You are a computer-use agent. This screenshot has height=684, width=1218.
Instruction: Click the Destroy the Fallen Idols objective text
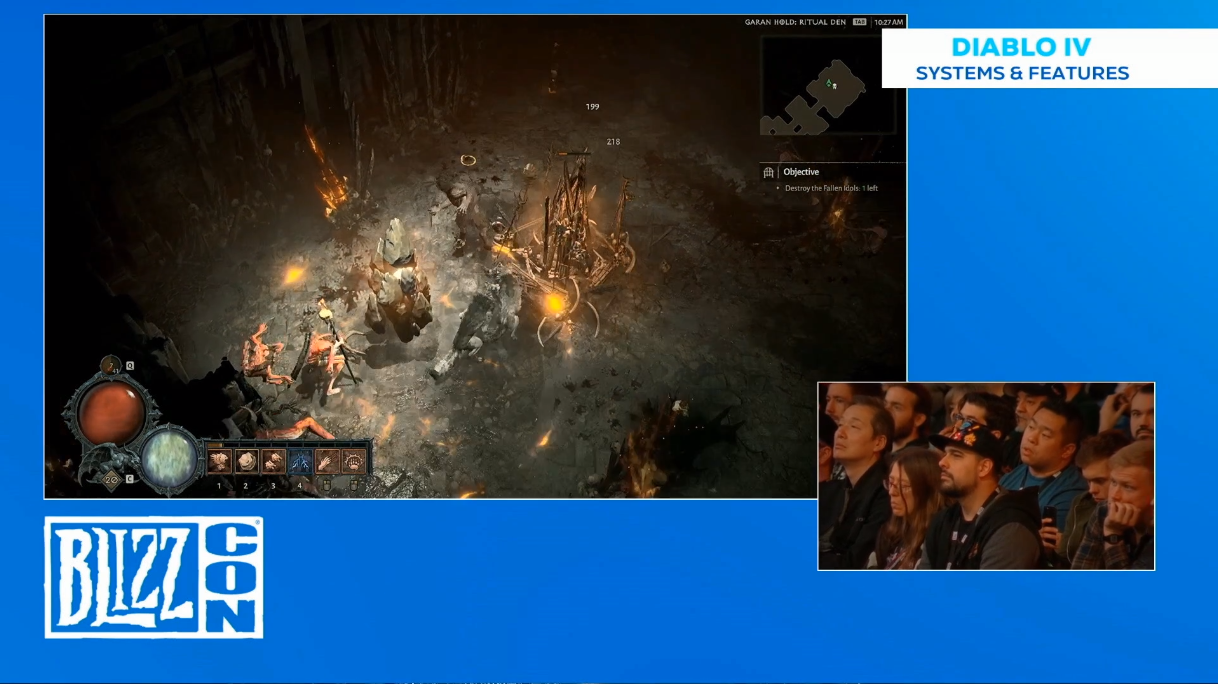point(831,188)
